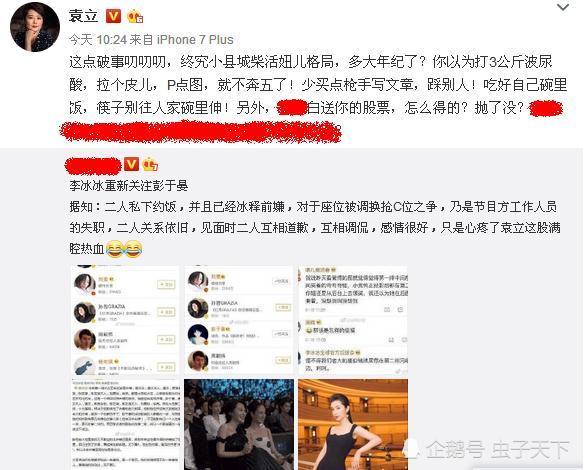Open the comments screenshot thumbnail
Viewport: 584px width, 470px height.
click(x=353, y=320)
